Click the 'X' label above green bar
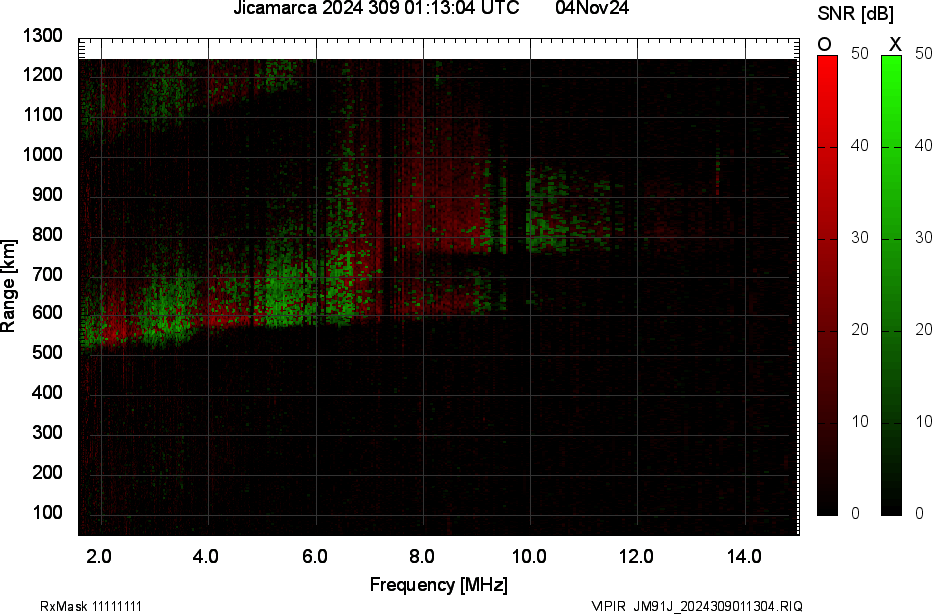The height and width of the screenshot is (614, 932). click(895, 45)
